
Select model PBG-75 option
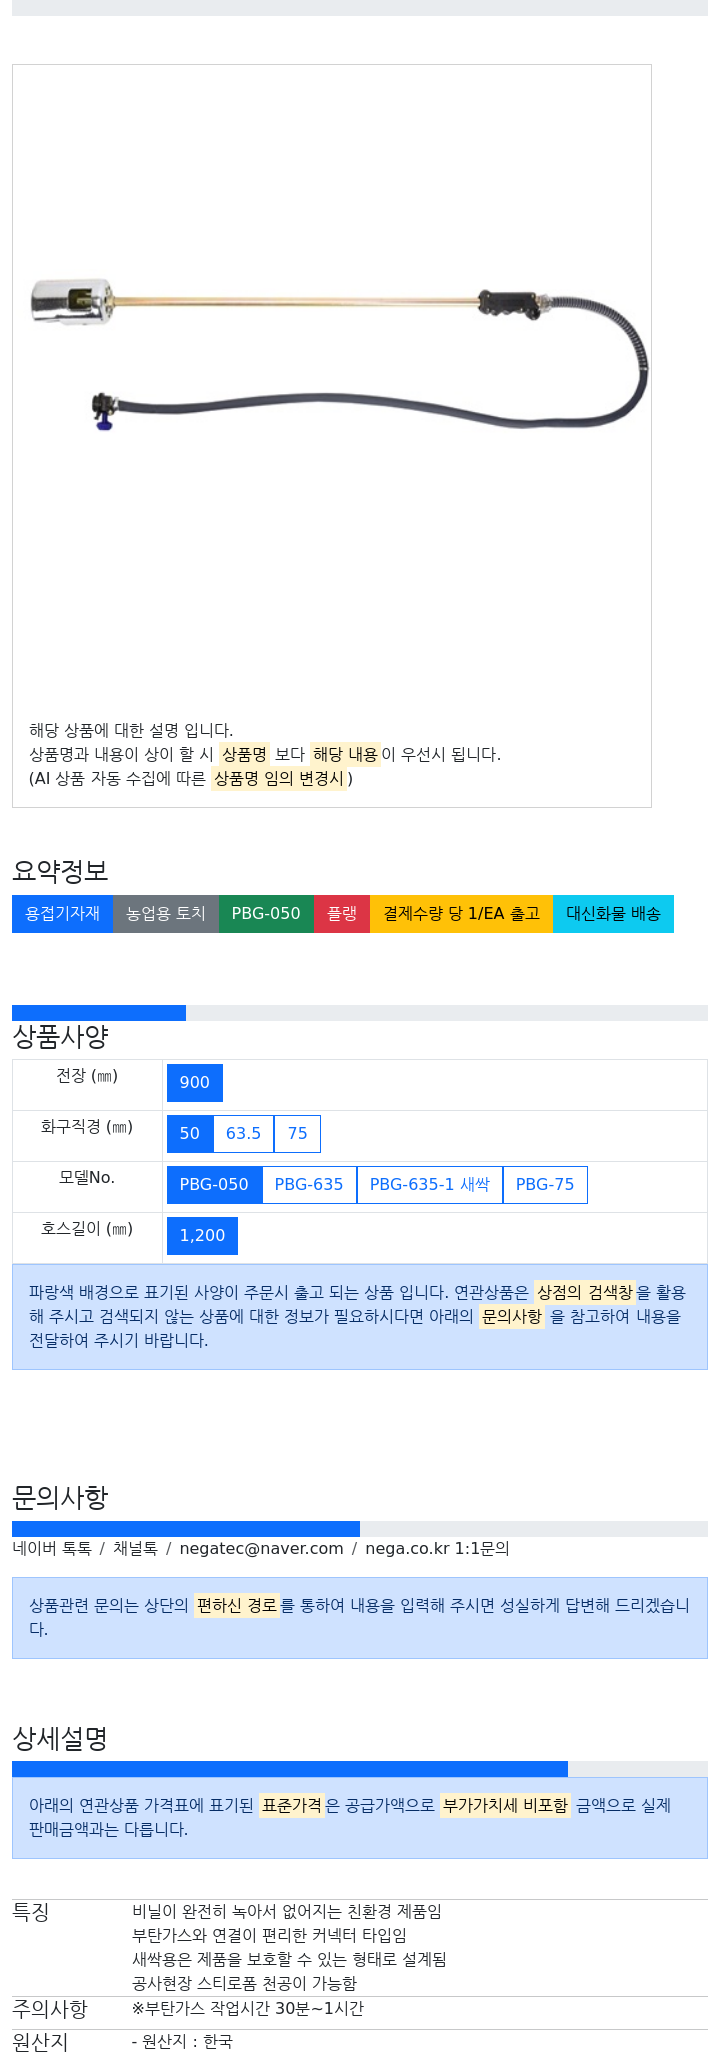point(545,1185)
